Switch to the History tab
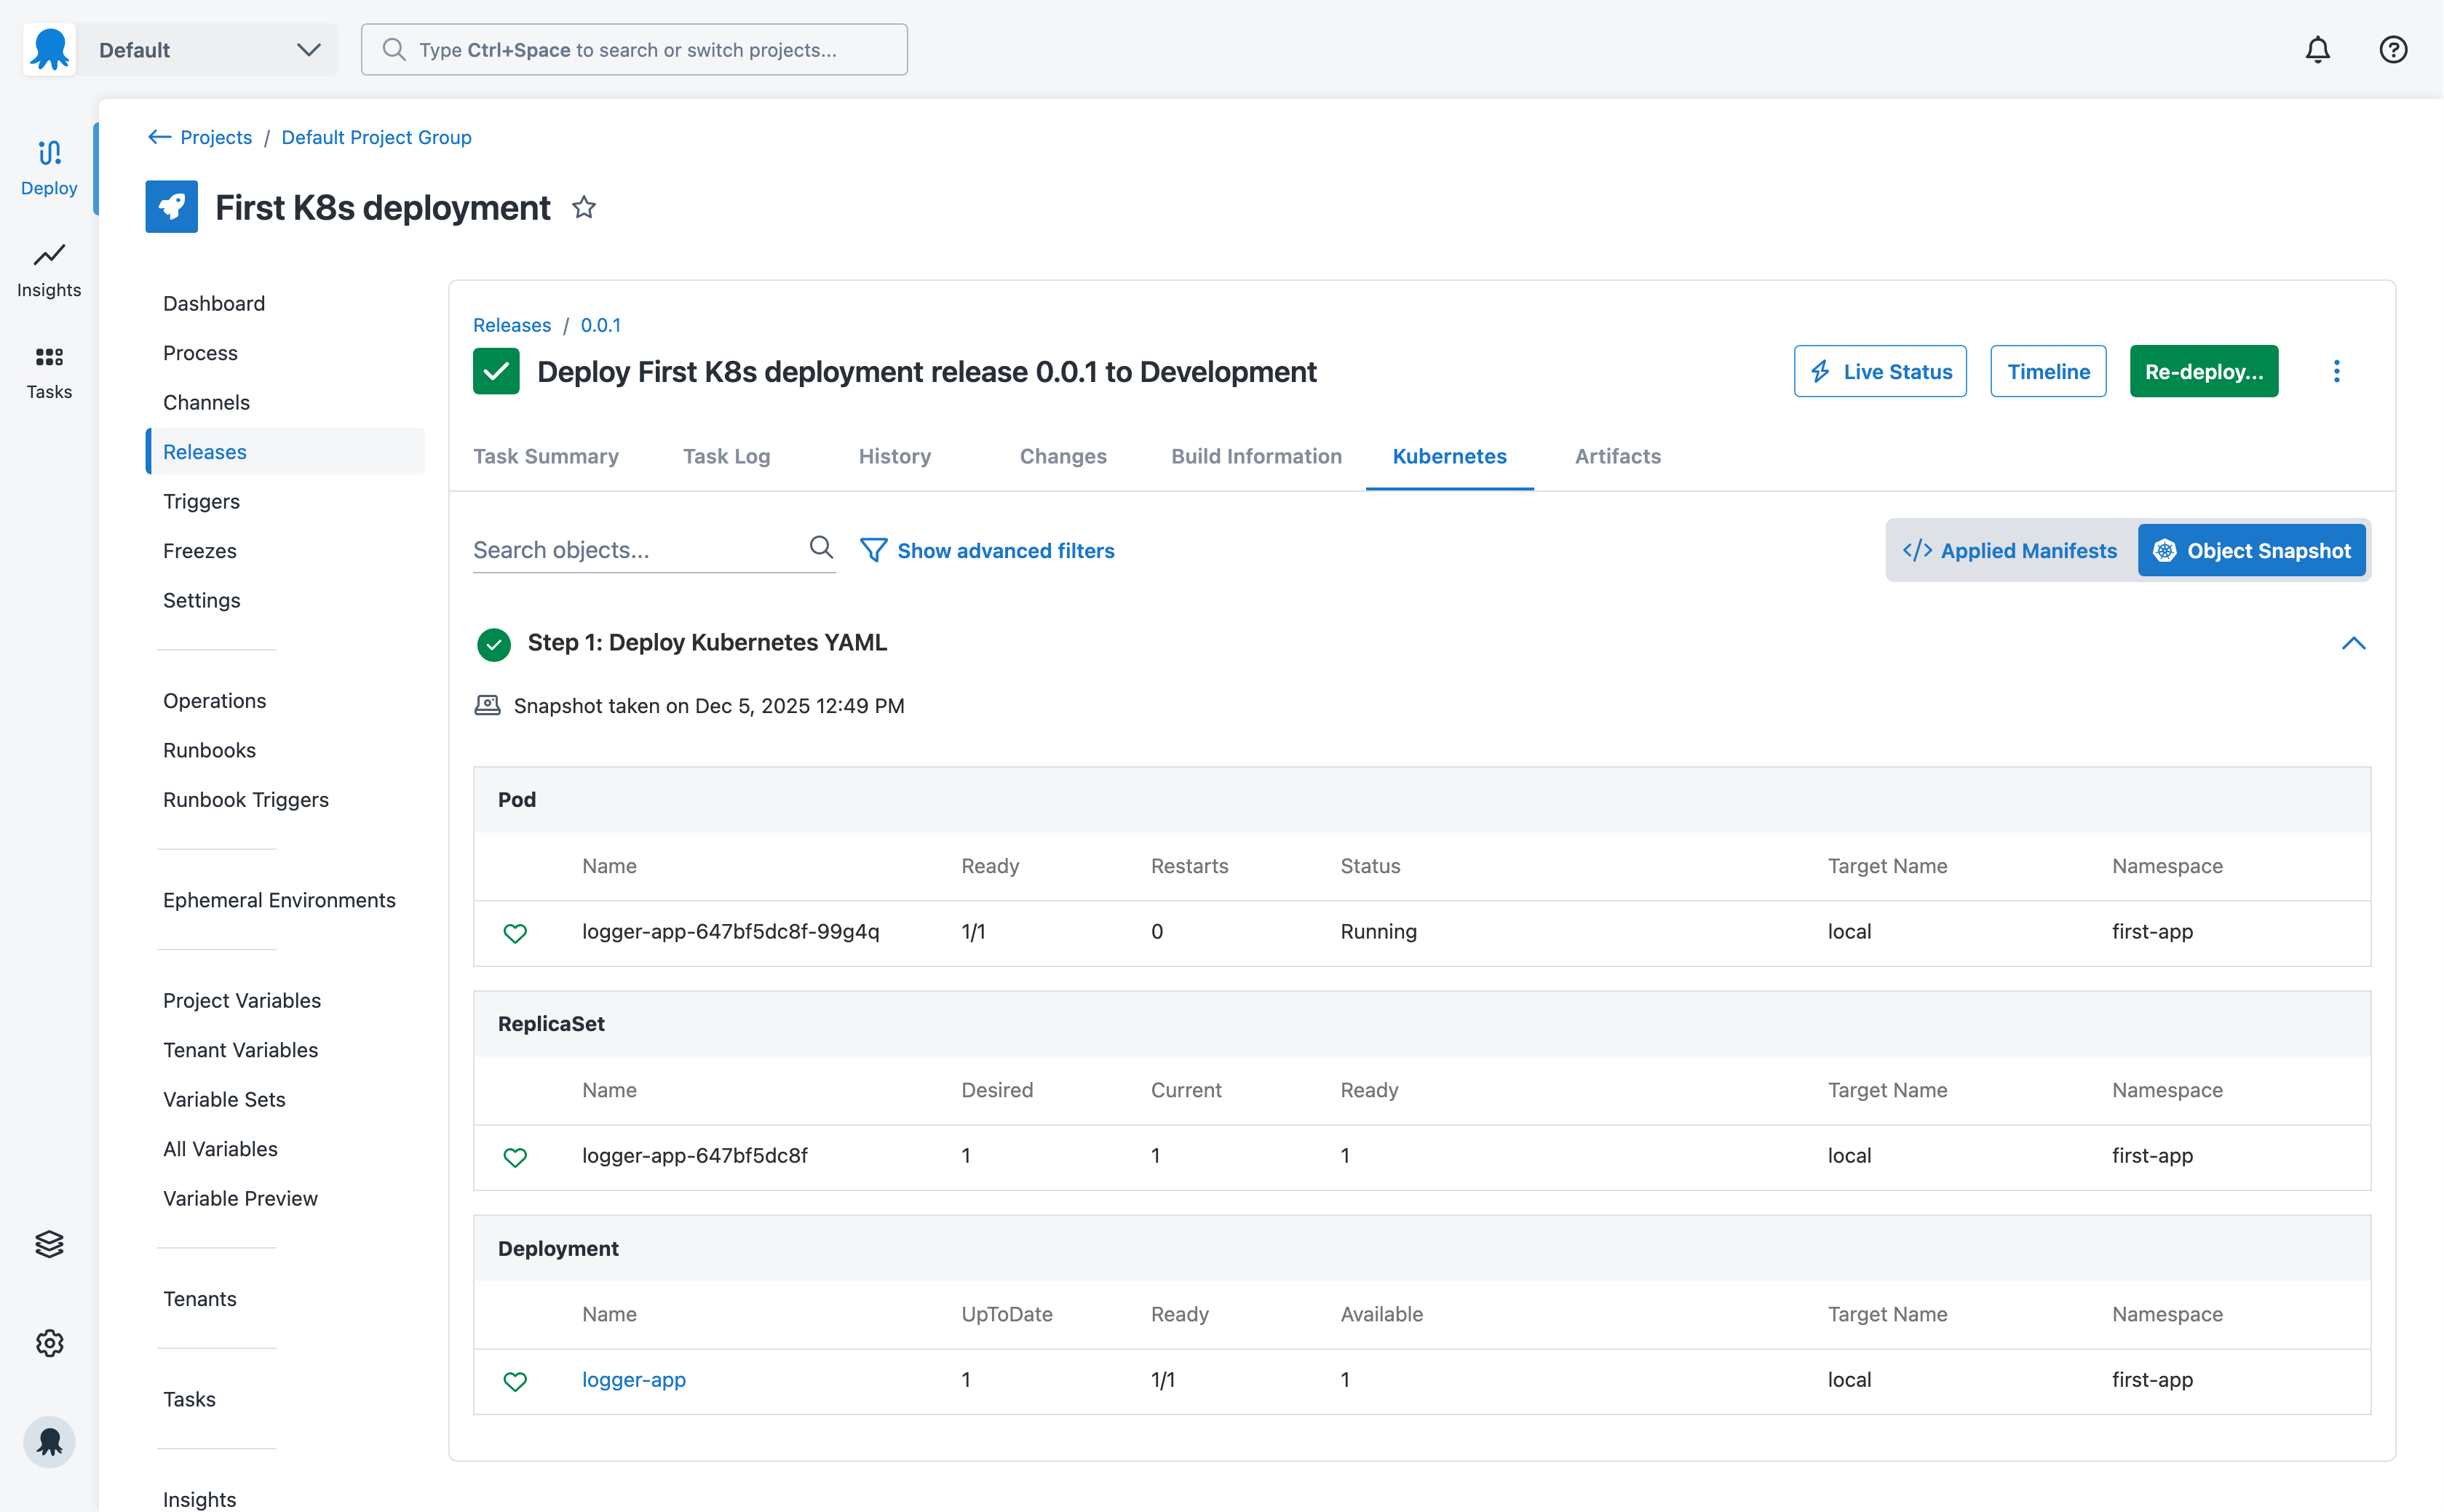Viewport: 2444px width, 1512px height. (895, 456)
